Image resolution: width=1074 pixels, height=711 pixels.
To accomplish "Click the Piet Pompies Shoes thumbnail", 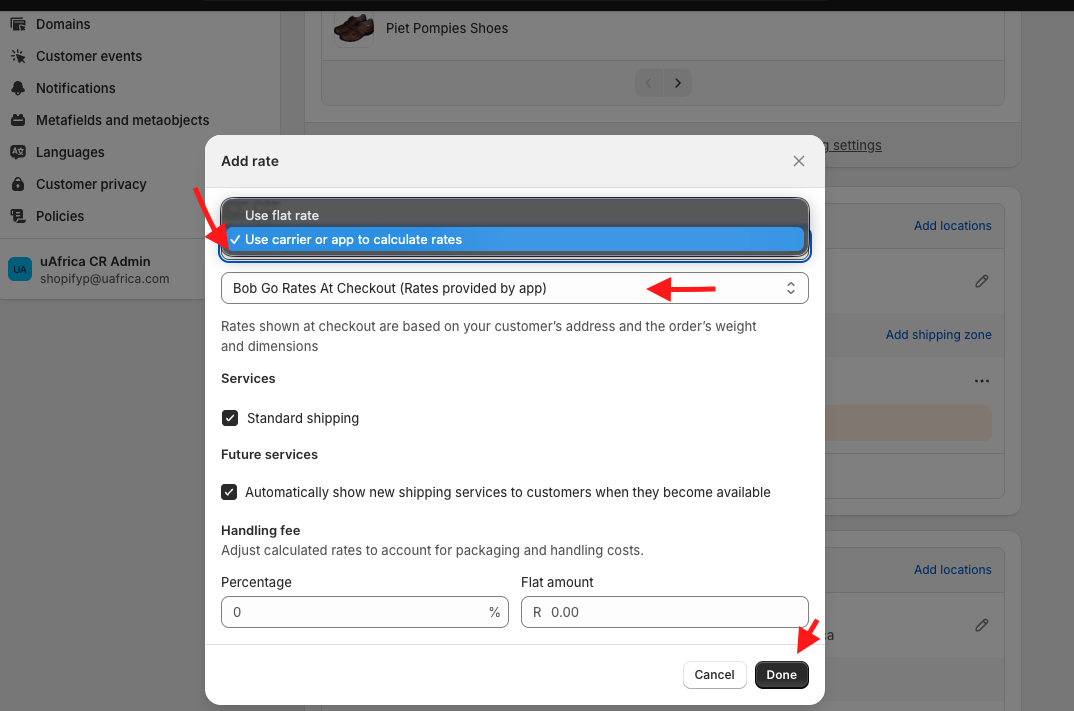I will tap(354, 28).
